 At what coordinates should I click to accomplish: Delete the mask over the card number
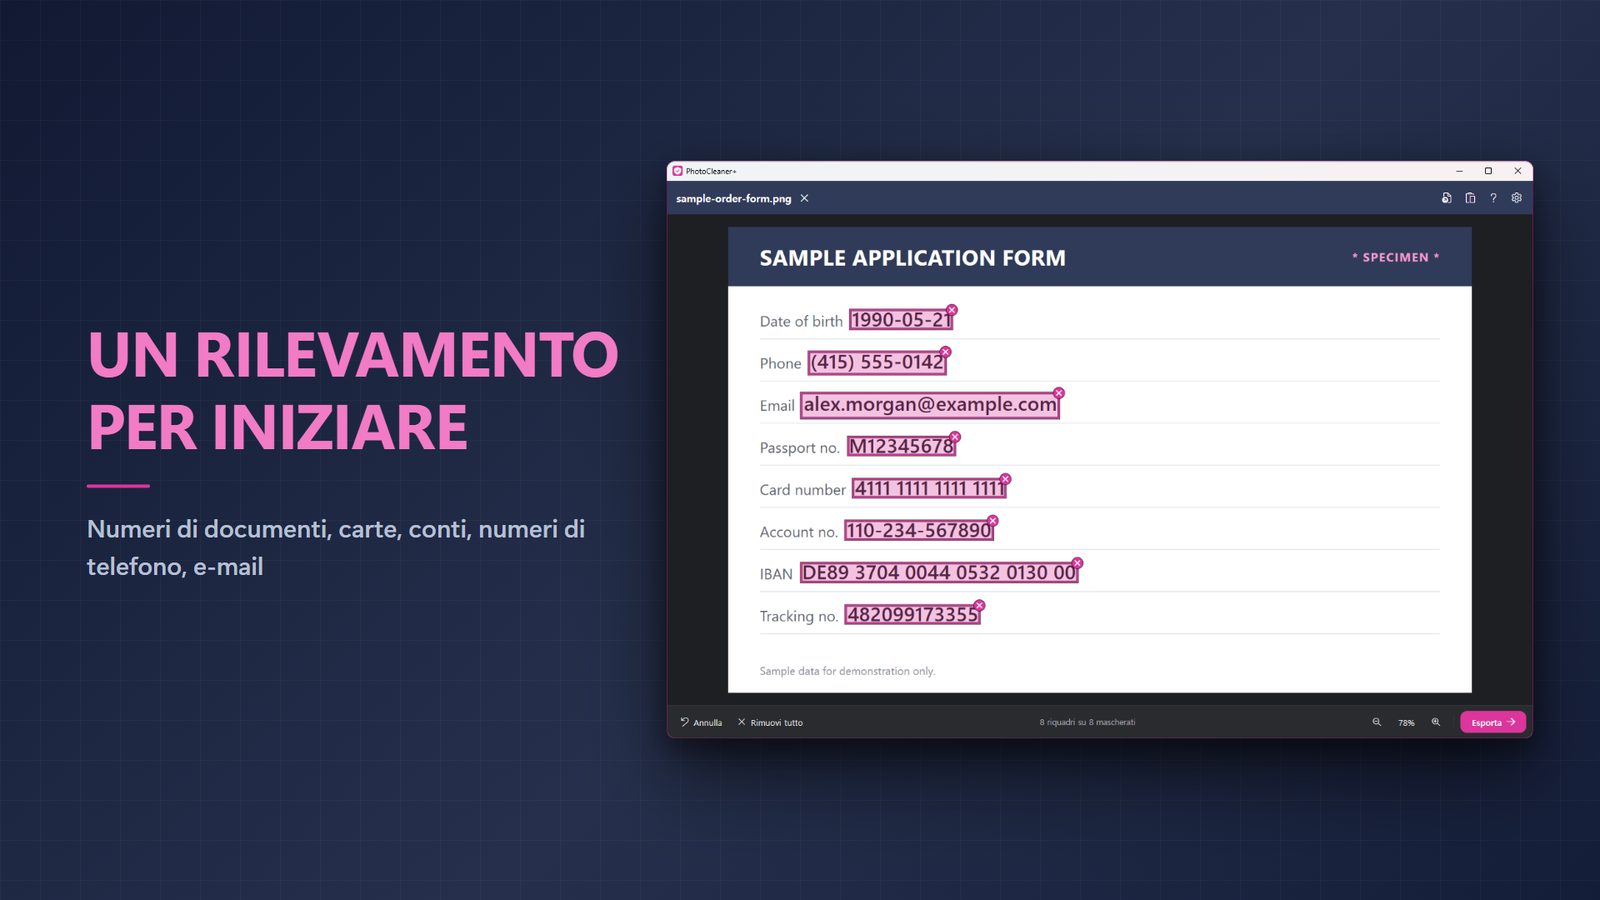(x=1006, y=479)
